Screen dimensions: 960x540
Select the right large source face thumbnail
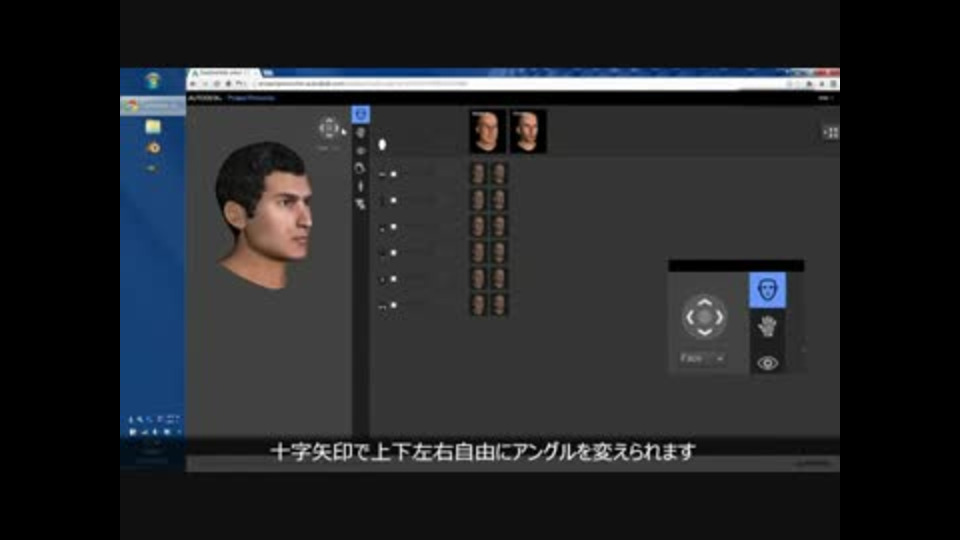[528, 131]
